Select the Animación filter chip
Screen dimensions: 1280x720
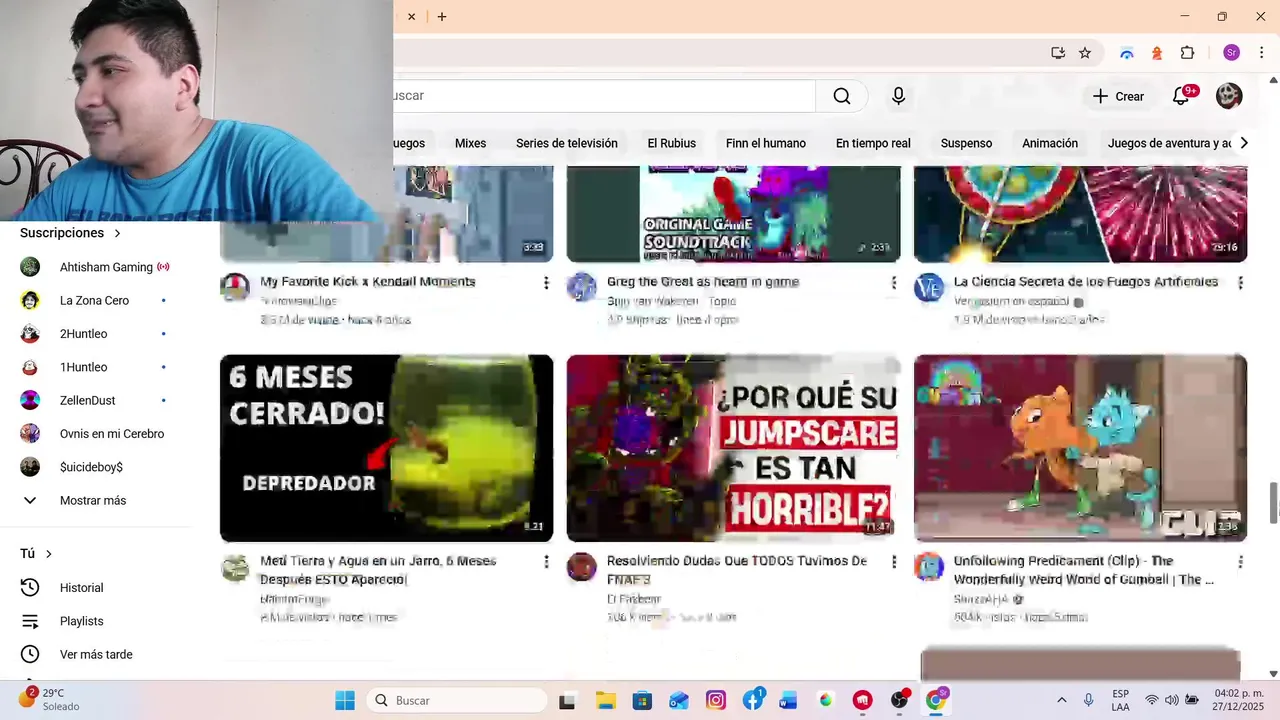1050,143
